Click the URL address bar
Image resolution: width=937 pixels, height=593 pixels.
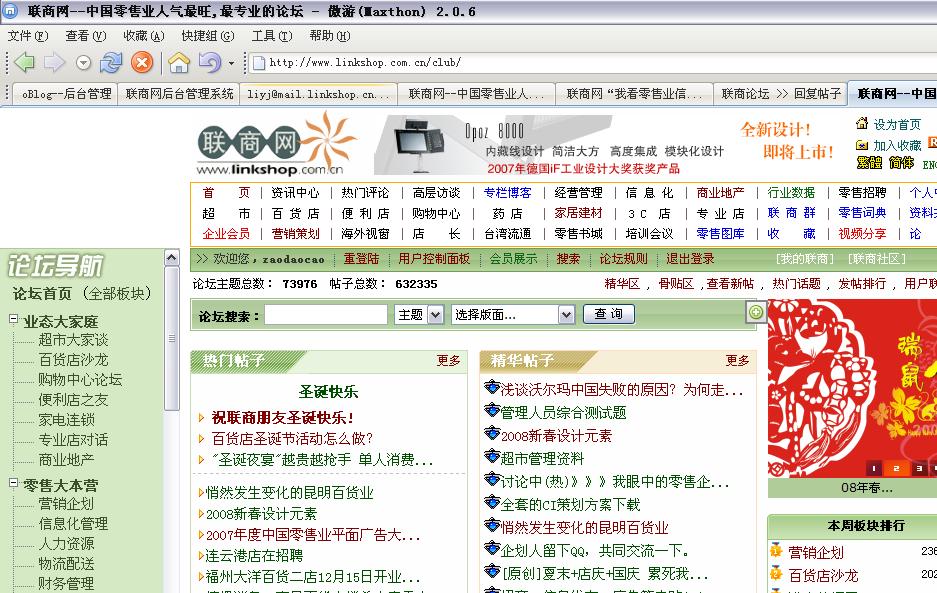[x=593, y=62]
